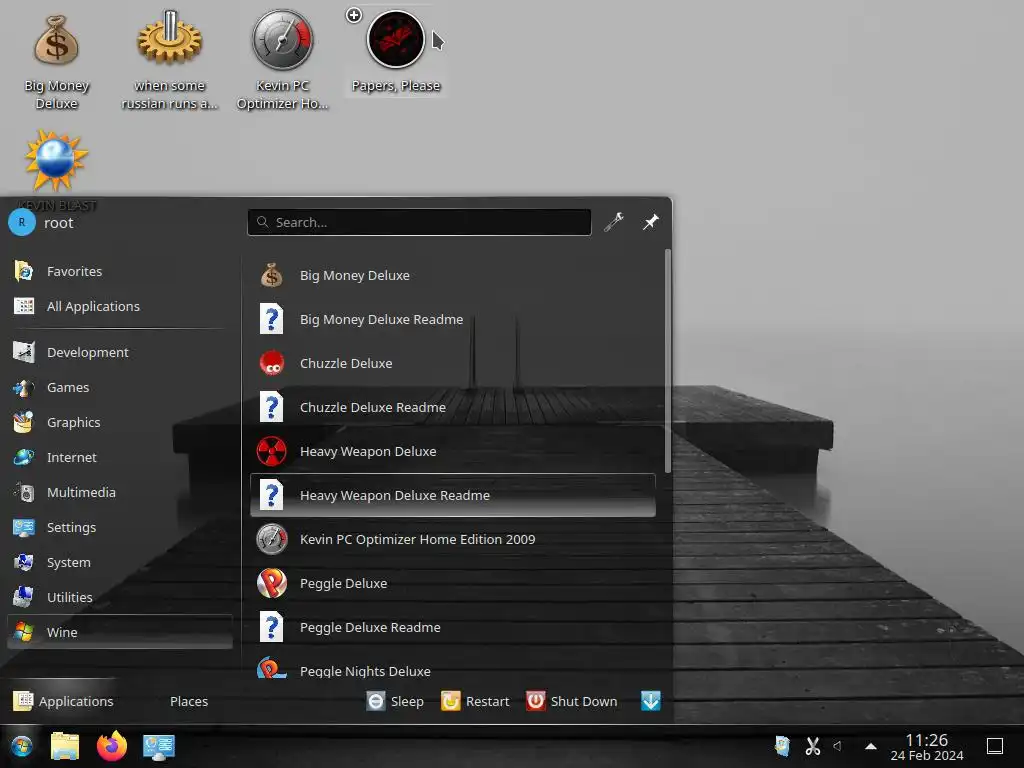
Task: Click the application list scrollbar
Action: [667, 360]
